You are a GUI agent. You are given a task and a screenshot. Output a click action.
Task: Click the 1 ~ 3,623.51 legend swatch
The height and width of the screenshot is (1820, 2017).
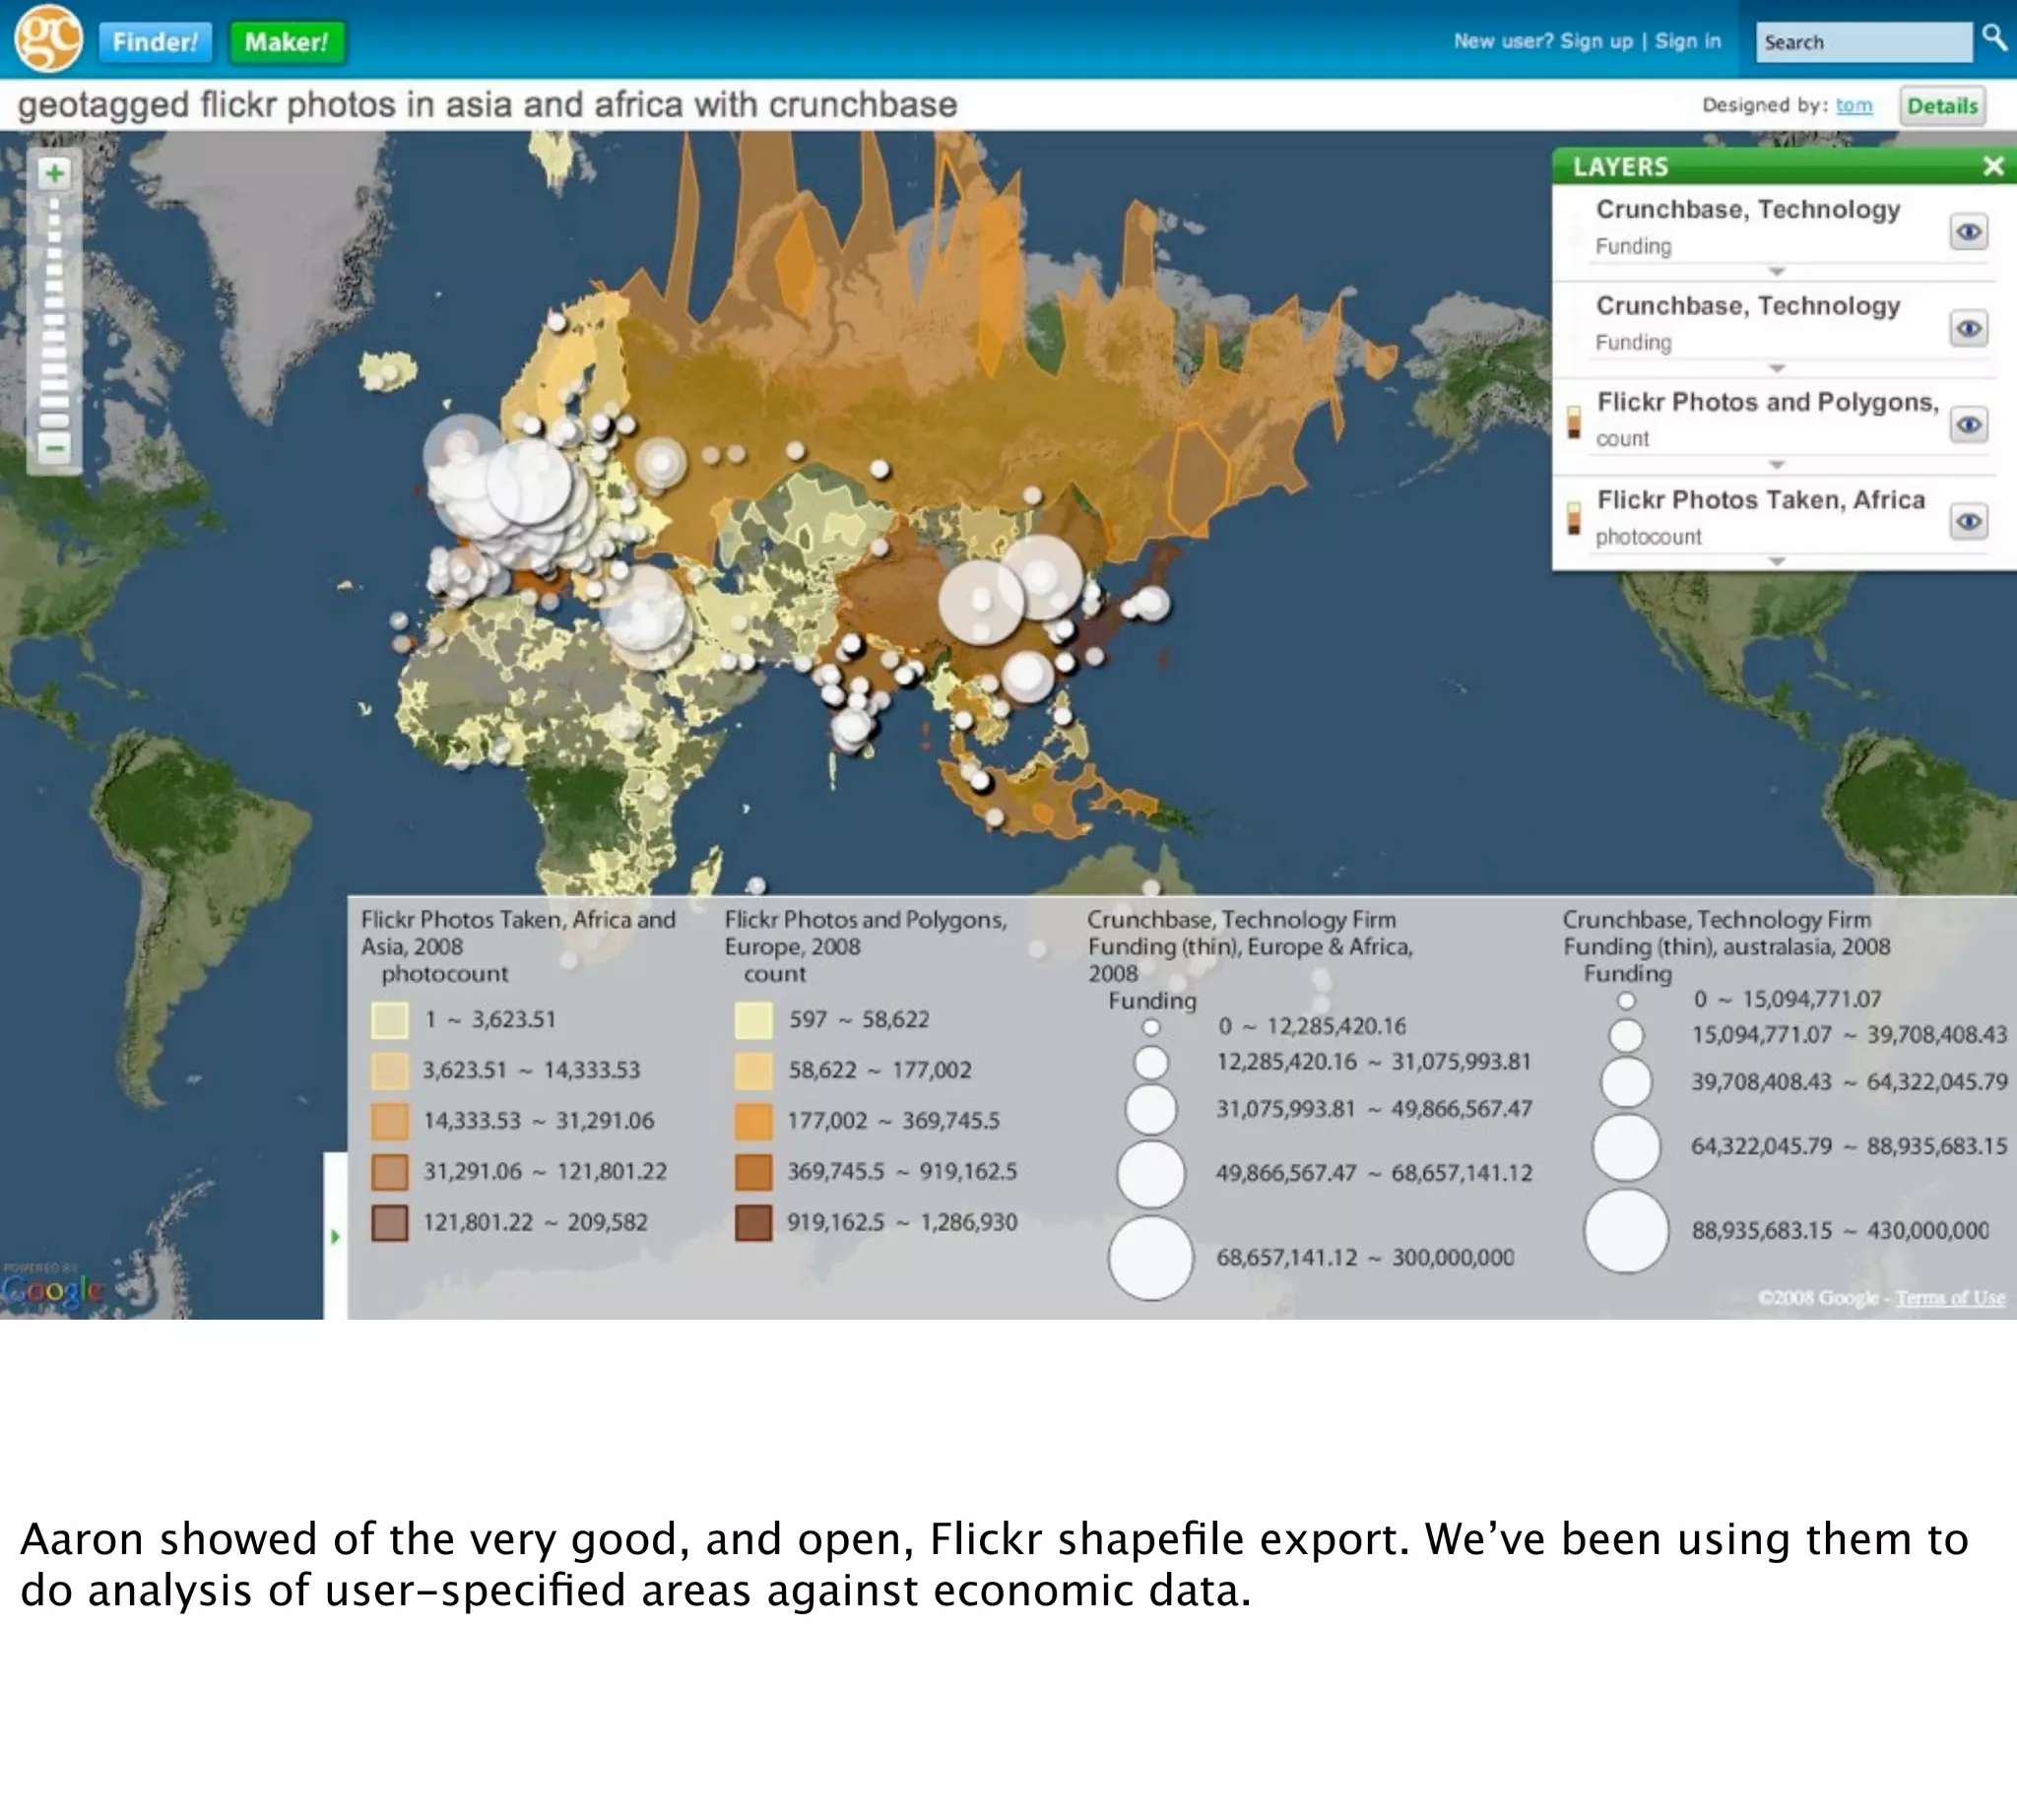click(390, 1020)
